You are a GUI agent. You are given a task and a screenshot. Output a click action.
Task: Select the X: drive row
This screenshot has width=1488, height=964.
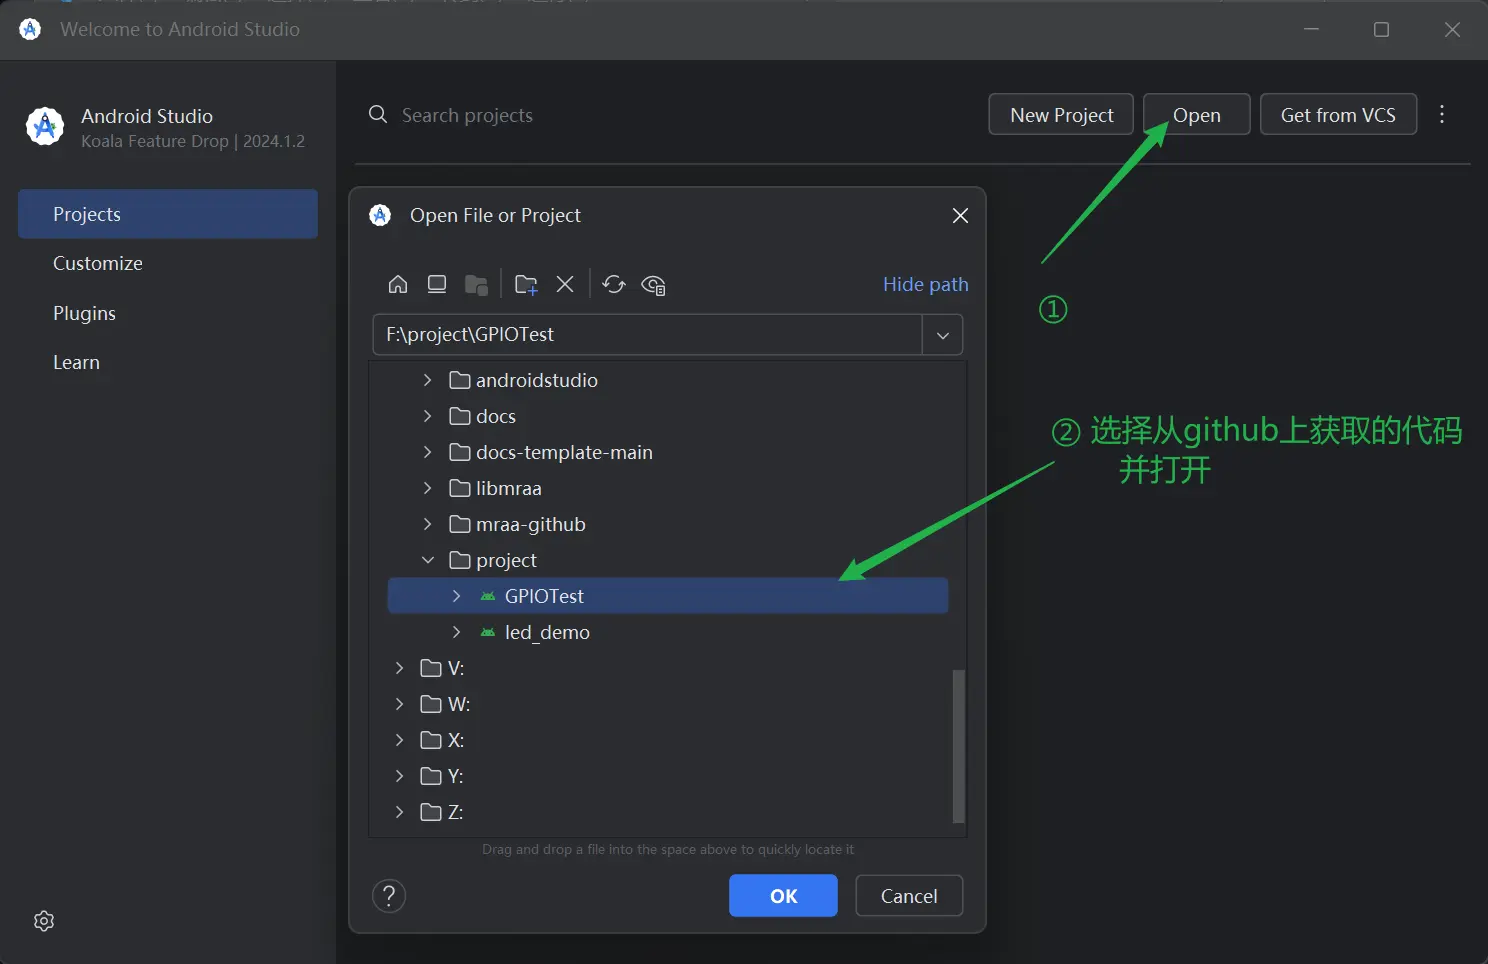click(668, 740)
